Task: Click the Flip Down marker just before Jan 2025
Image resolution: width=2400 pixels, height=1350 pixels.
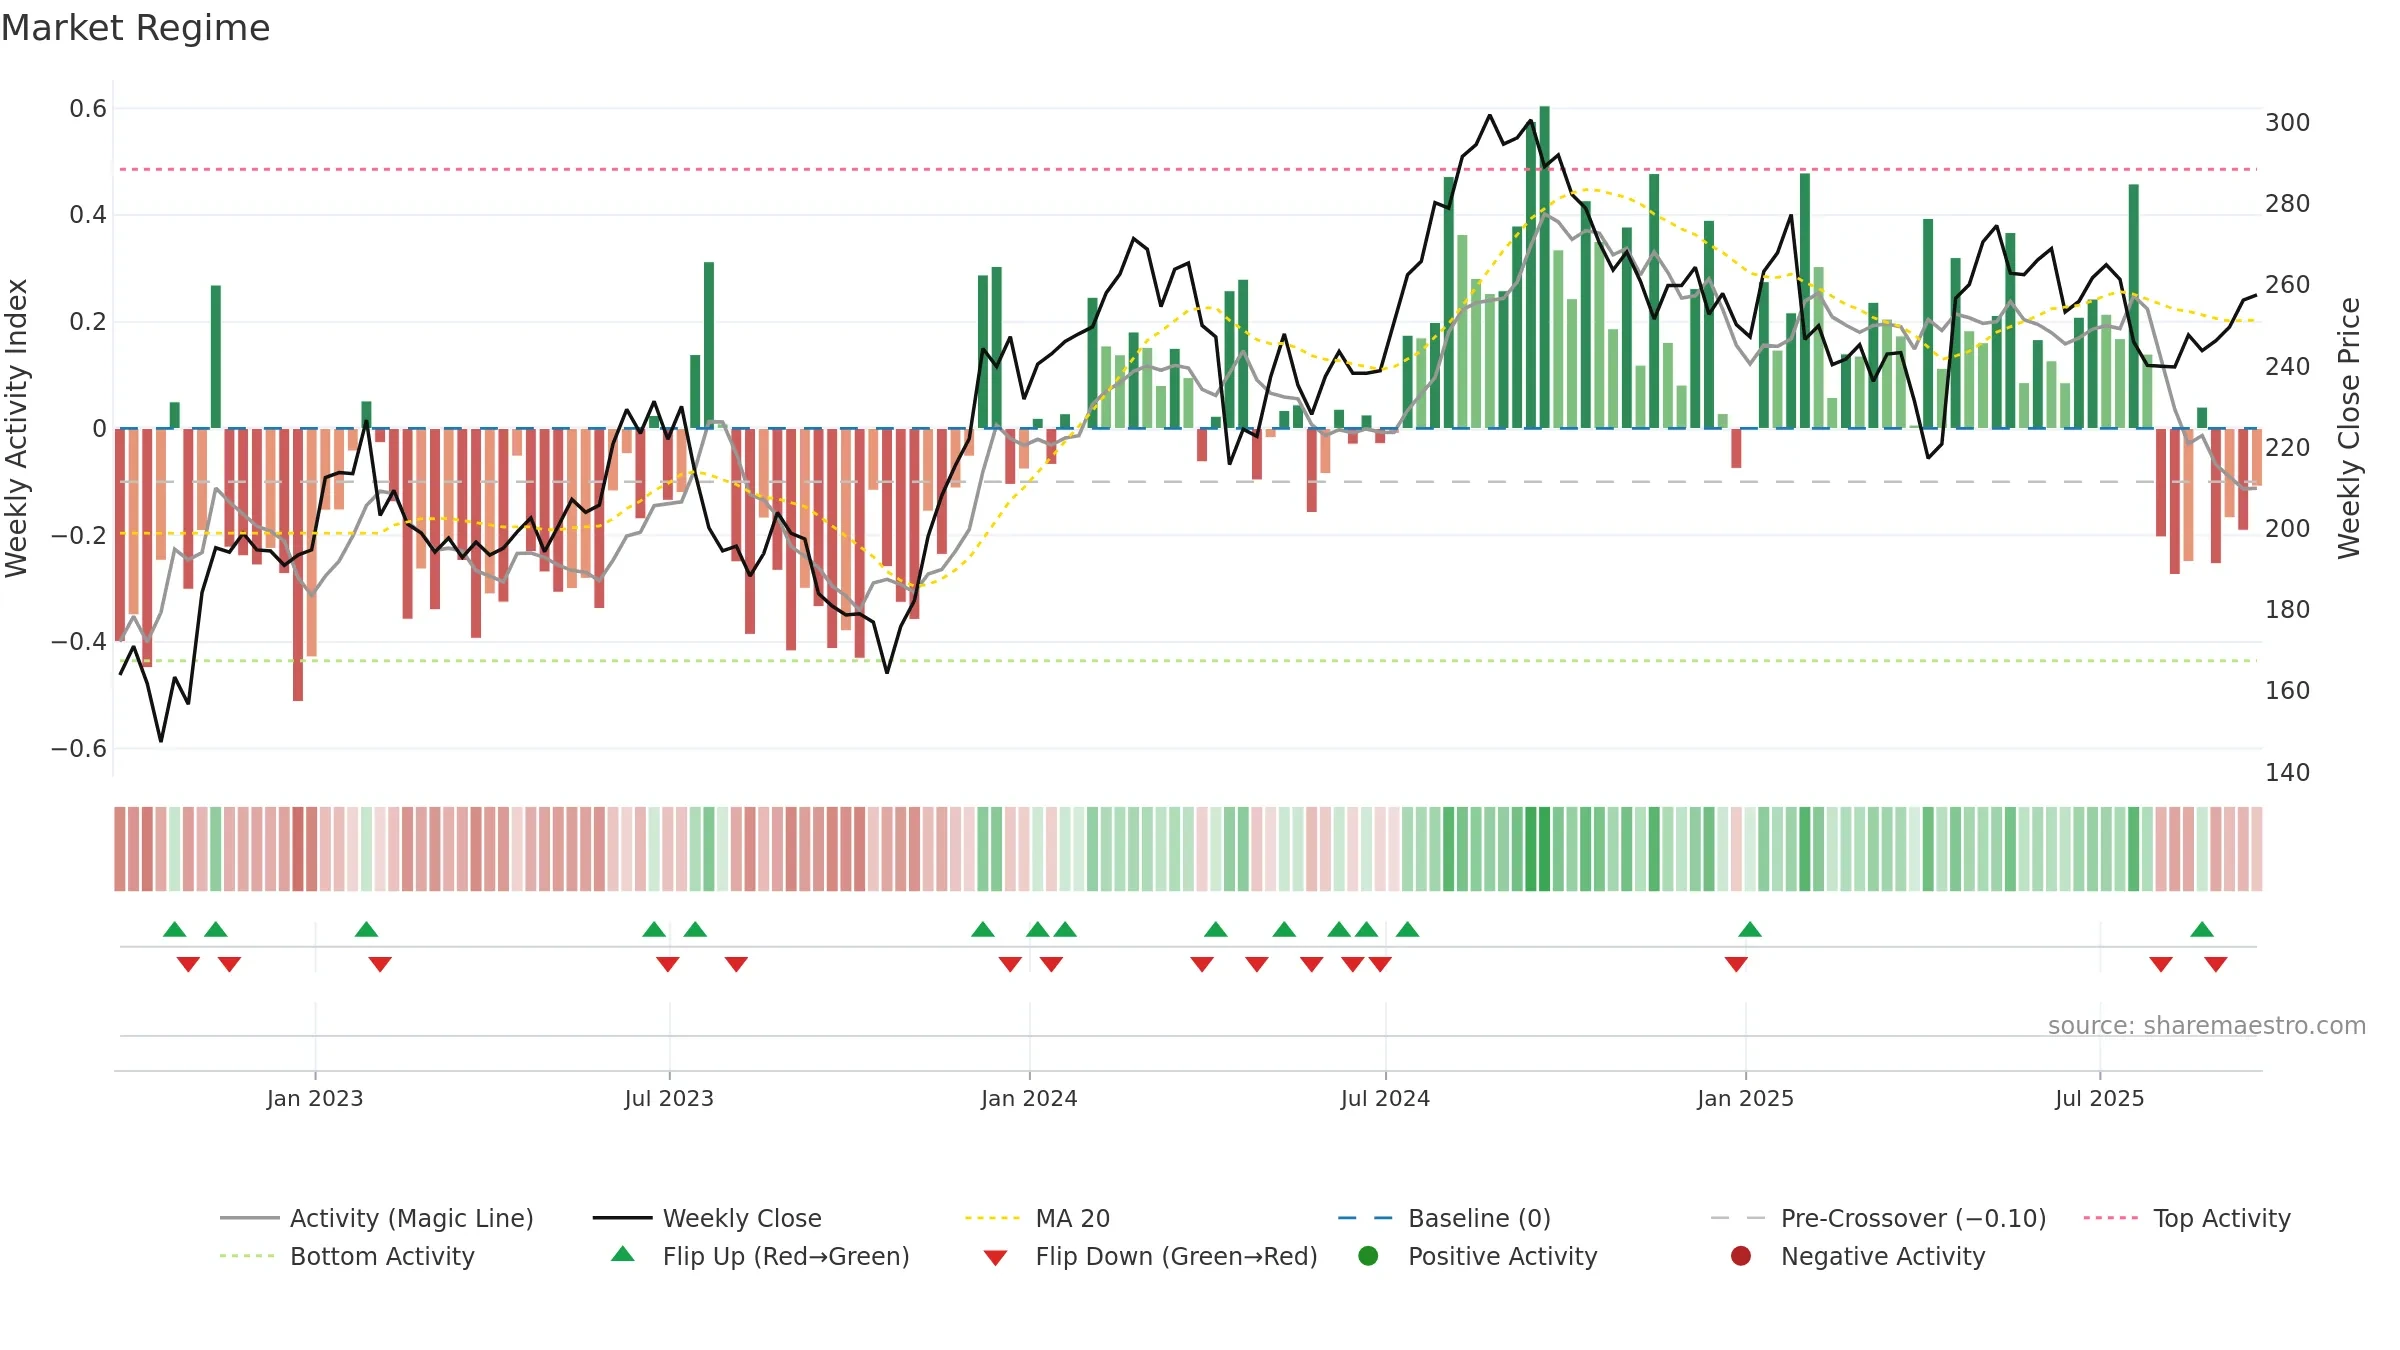Action: pyautogui.click(x=1736, y=964)
